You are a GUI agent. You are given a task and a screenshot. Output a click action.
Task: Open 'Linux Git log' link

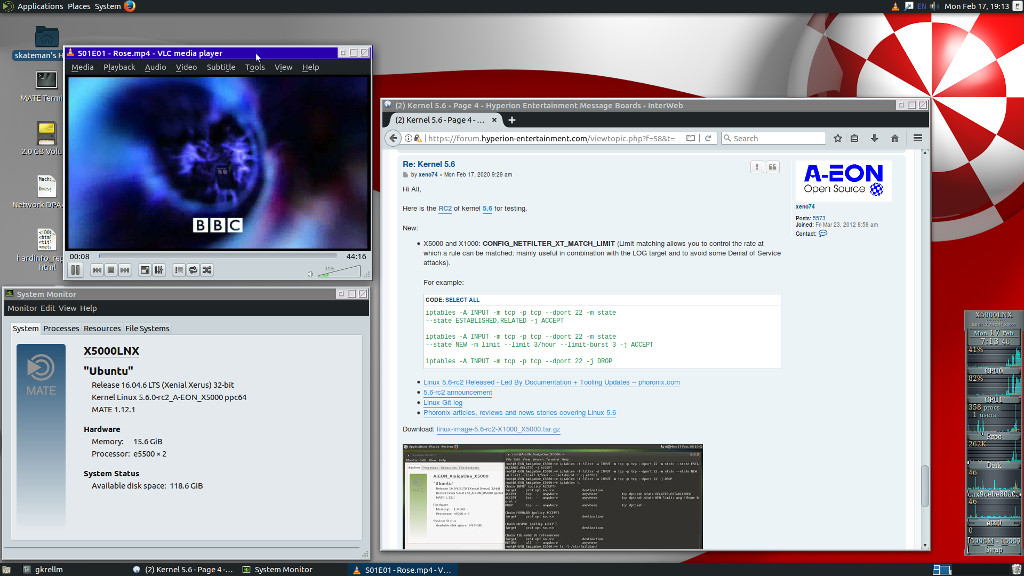coord(443,403)
